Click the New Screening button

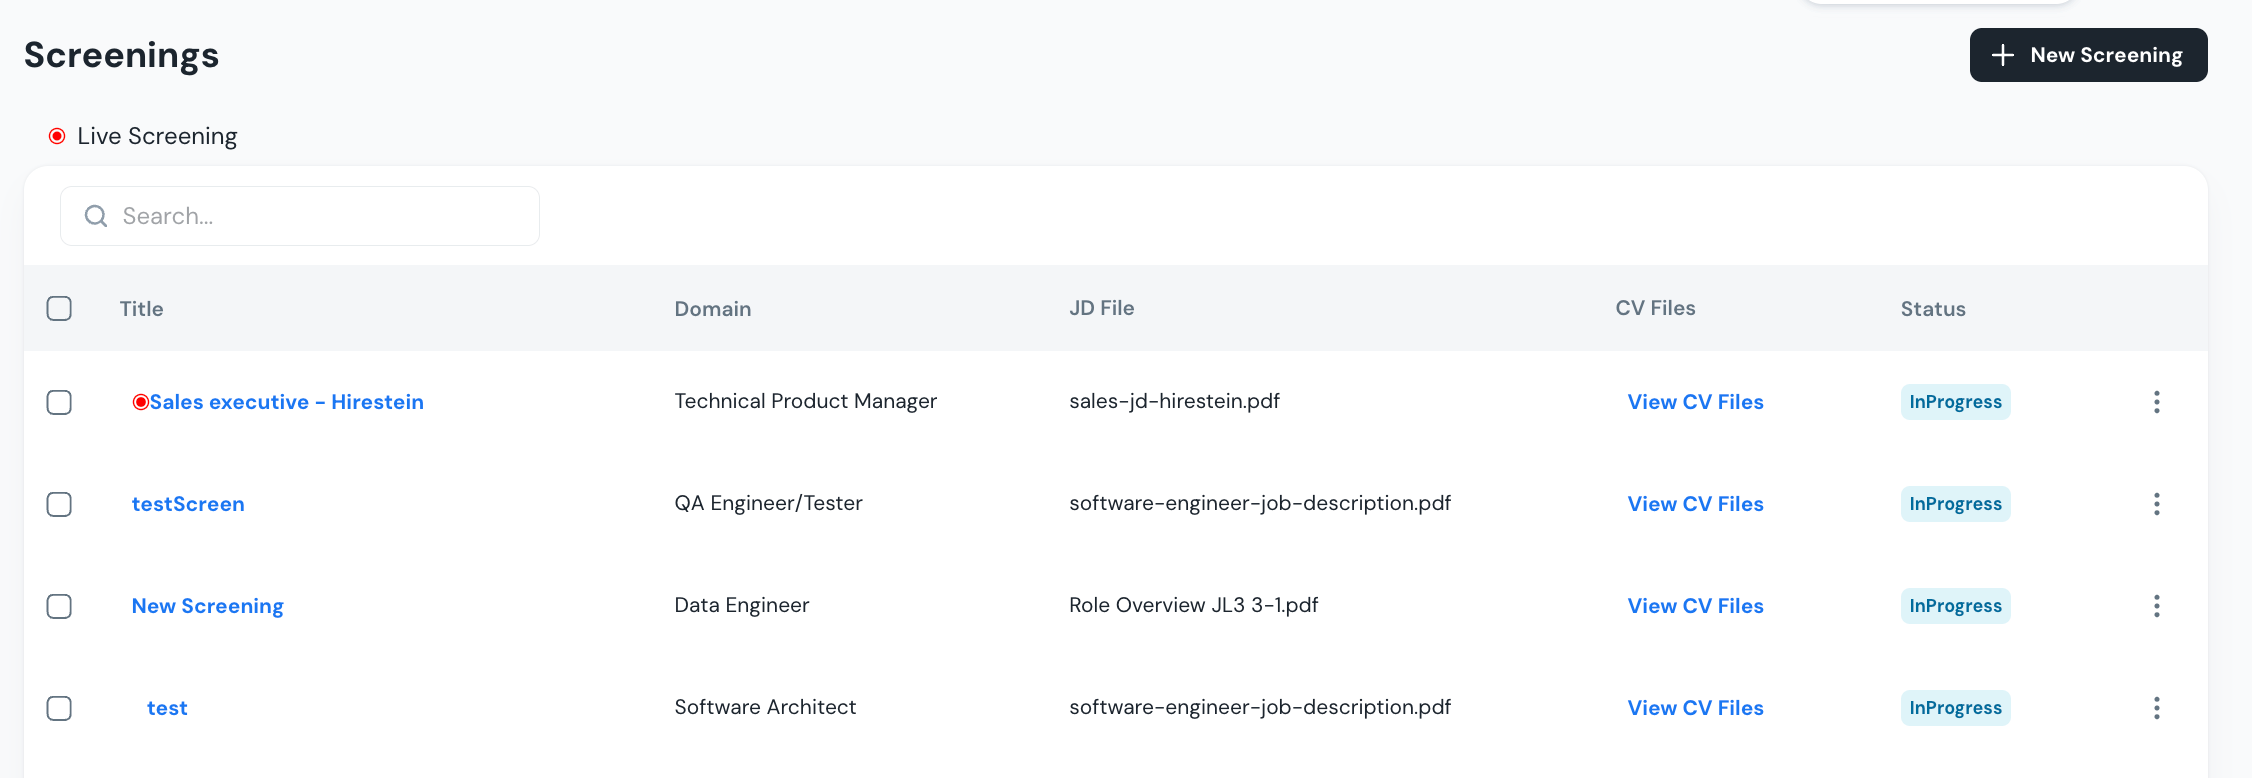[2088, 55]
